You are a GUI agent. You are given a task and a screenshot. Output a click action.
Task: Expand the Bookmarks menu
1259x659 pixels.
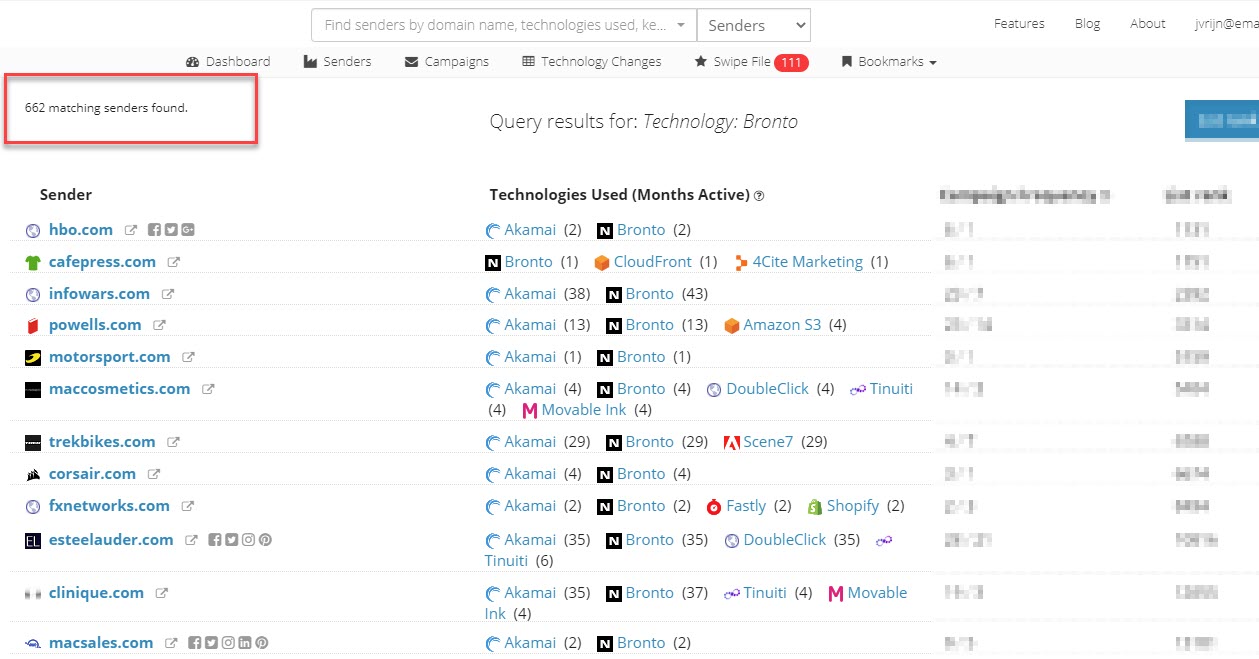(889, 62)
